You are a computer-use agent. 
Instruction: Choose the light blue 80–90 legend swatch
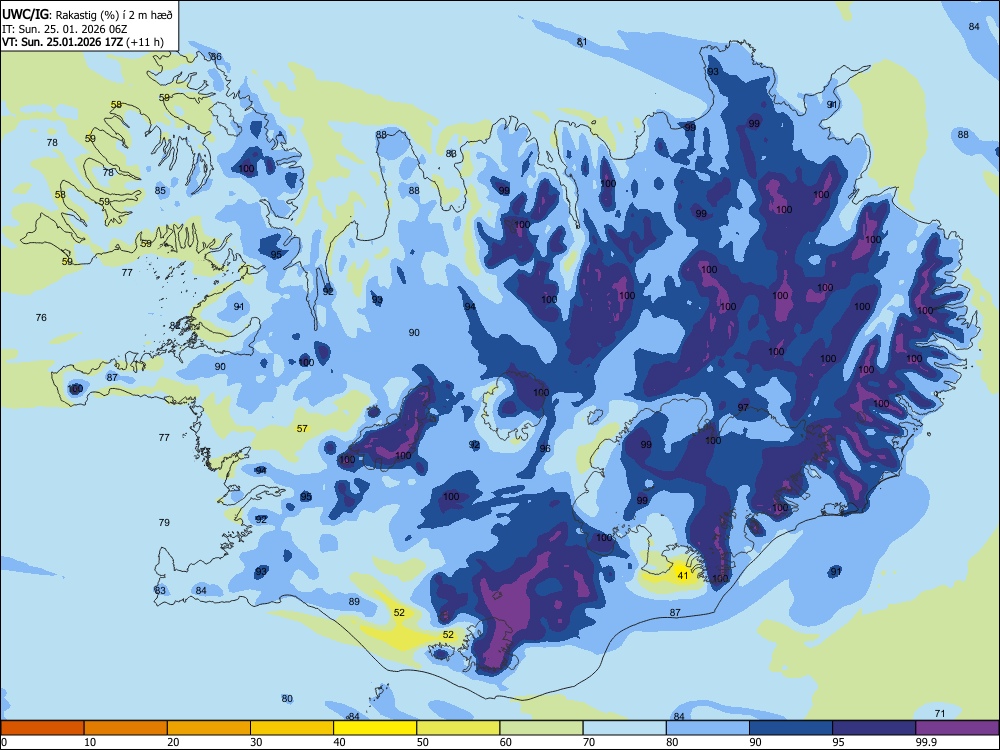coord(707,728)
